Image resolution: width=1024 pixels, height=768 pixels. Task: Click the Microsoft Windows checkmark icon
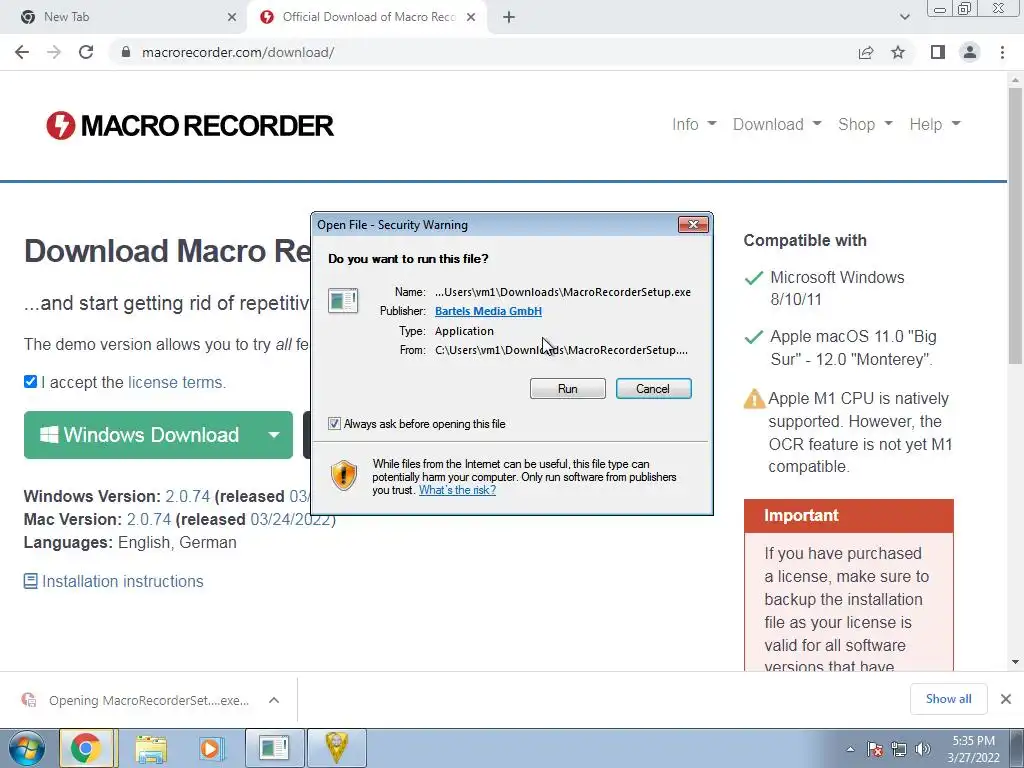pyautogui.click(x=754, y=278)
